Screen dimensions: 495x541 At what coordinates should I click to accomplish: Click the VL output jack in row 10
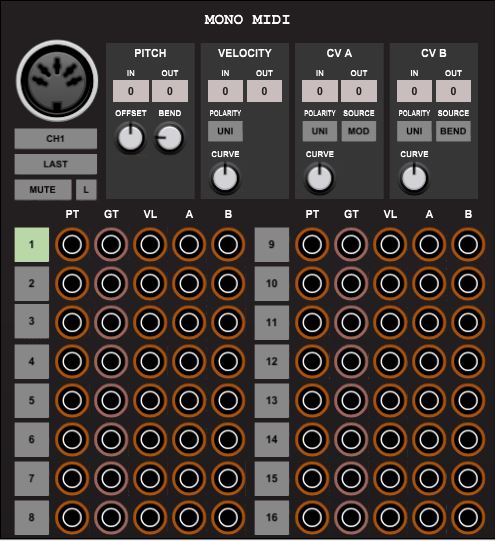(x=390, y=284)
